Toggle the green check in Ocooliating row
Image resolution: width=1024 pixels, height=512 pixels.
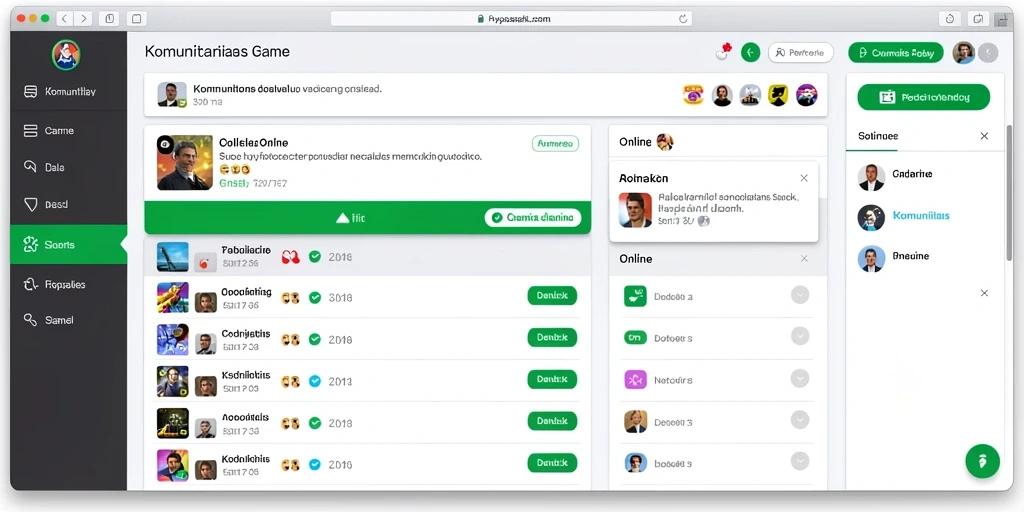click(x=315, y=298)
